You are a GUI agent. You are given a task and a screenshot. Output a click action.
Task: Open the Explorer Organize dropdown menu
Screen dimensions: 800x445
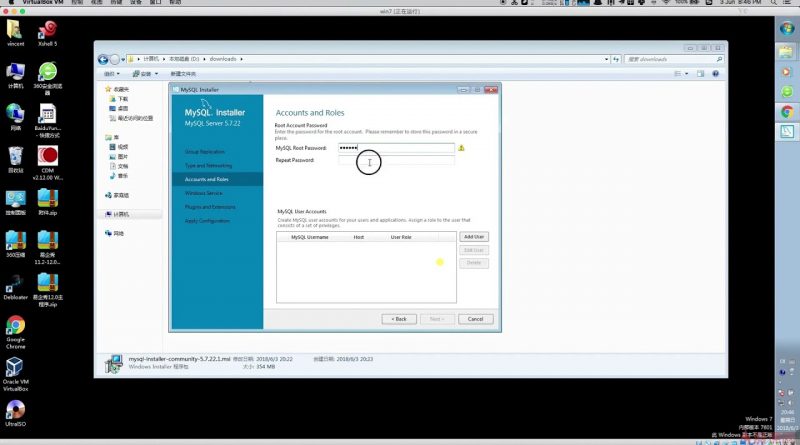[112, 74]
